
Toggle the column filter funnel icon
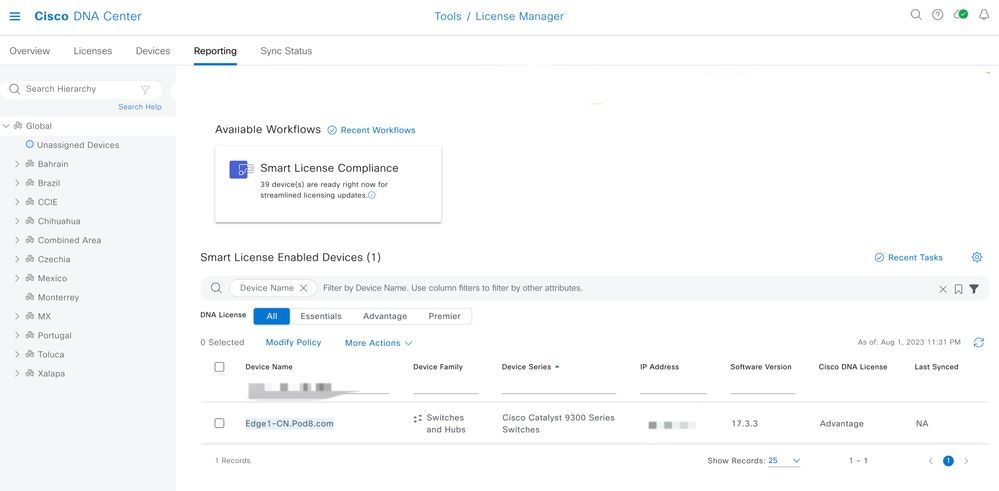[x=974, y=289]
